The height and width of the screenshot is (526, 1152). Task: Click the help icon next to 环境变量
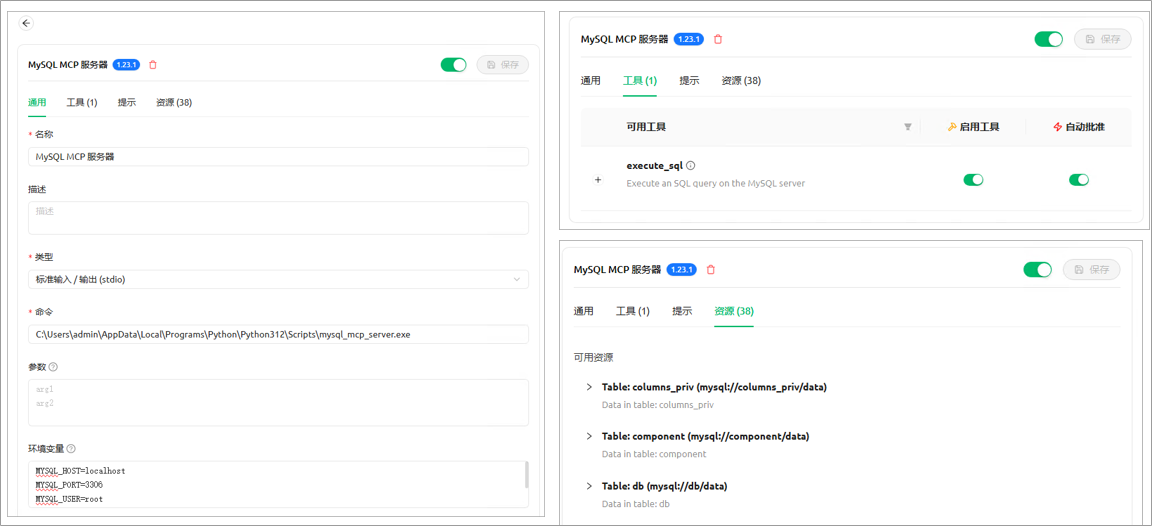[x=71, y=448]
